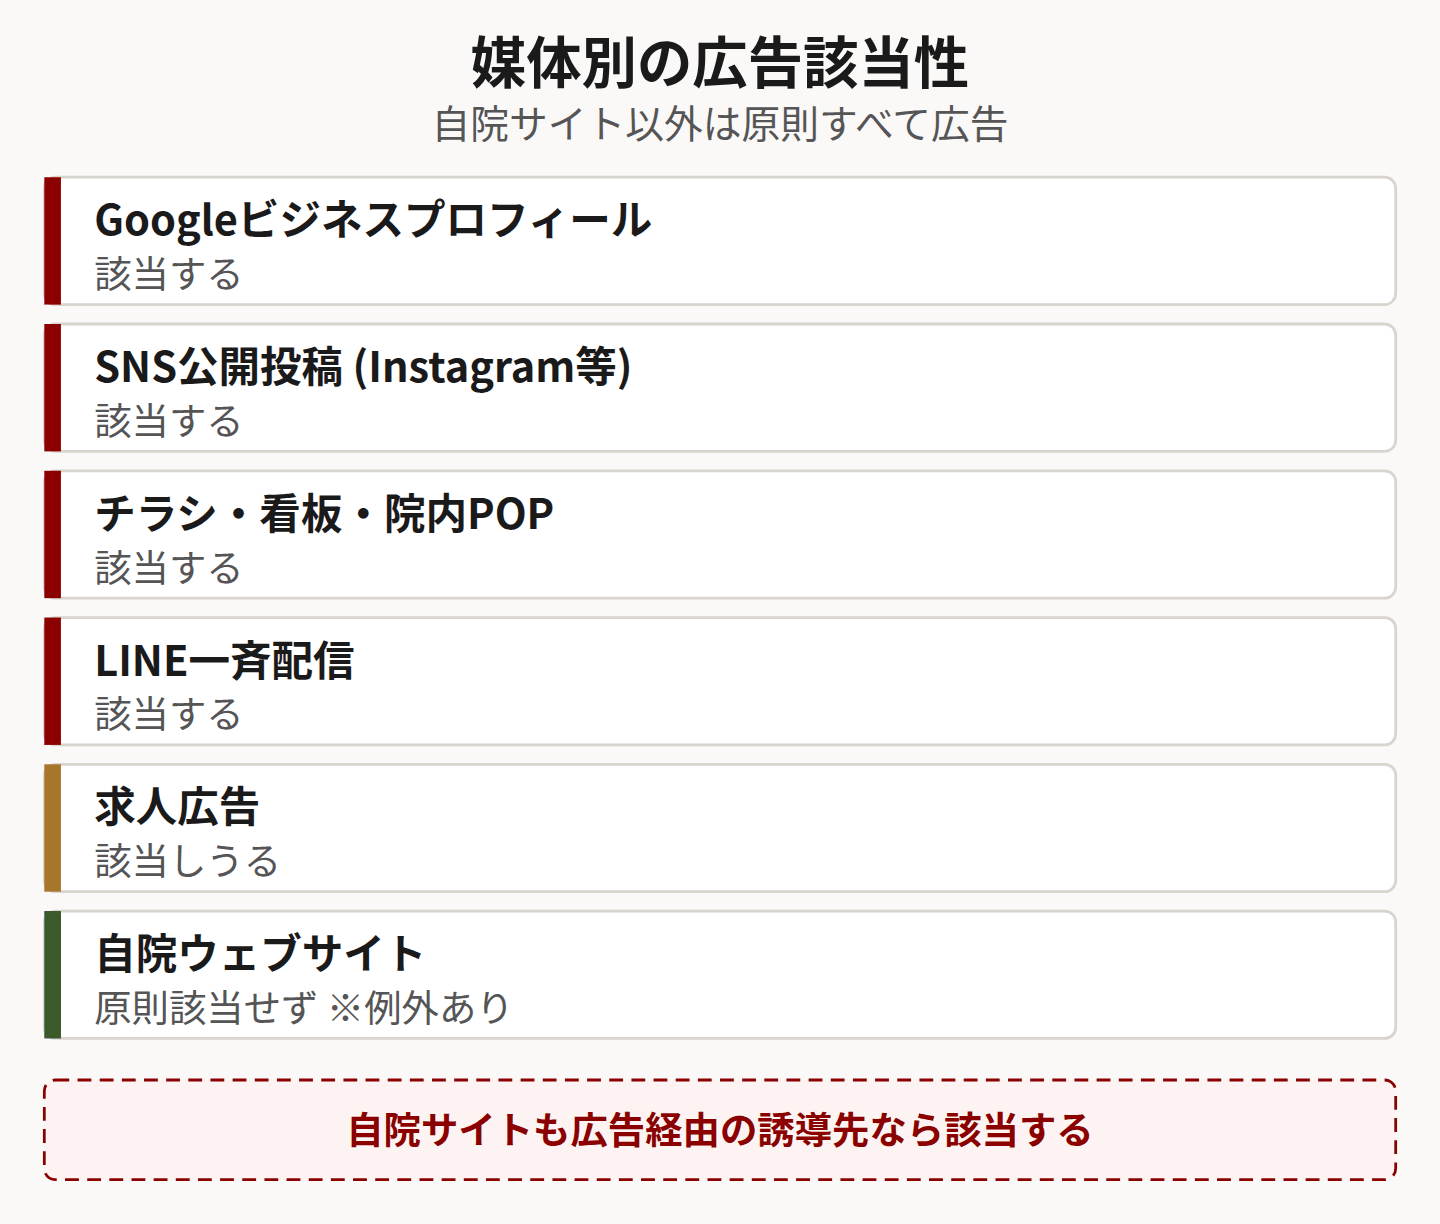Click the Googleビジネスプロフィール card title
This screenshot has height=1224, width=1440.
pos(372,220)
